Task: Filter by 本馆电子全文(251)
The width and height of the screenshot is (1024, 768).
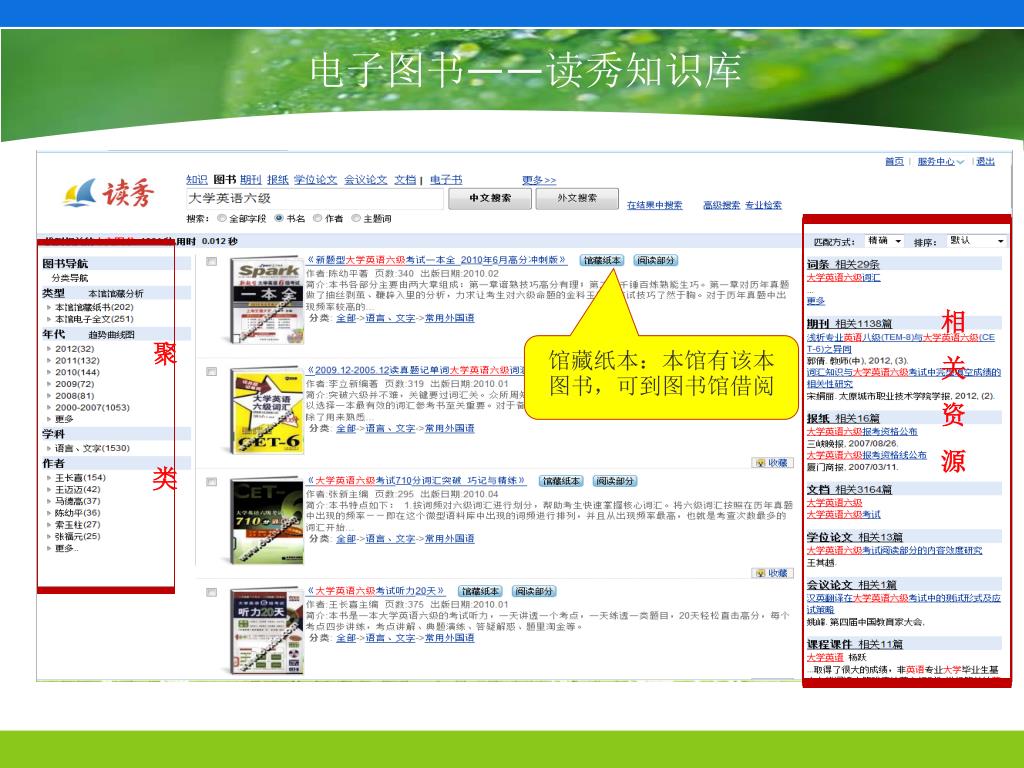Action: pyautogui.click(x=94, y=319)
